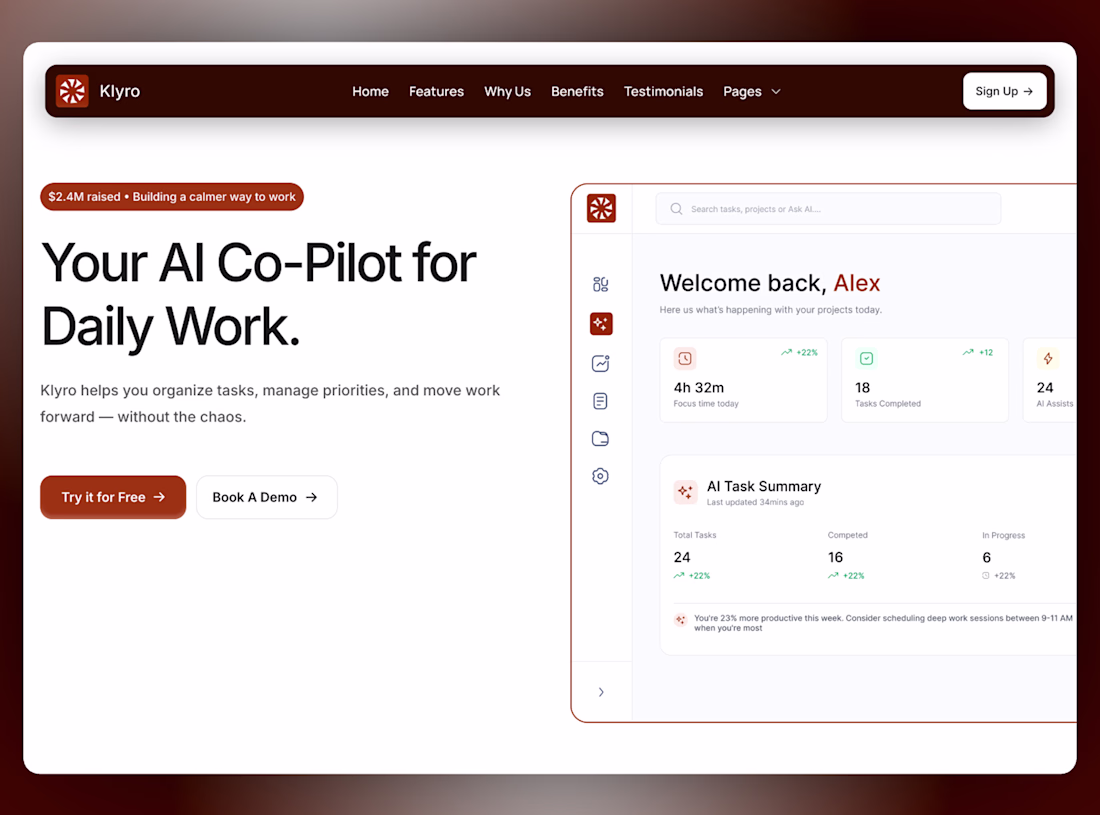Screen dimensions: 1100x815
Task: Select the highlighted AI sparkle sidebar icon
Action: coord(601,323)
